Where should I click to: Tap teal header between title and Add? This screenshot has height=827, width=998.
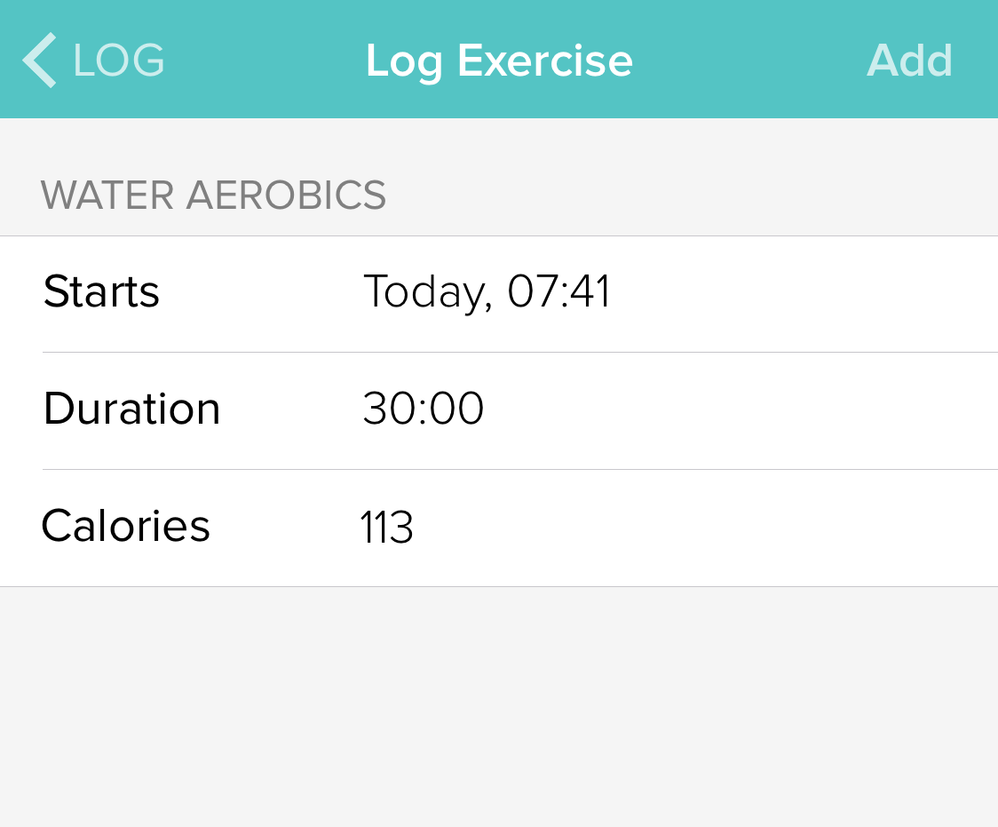point(750,60)
